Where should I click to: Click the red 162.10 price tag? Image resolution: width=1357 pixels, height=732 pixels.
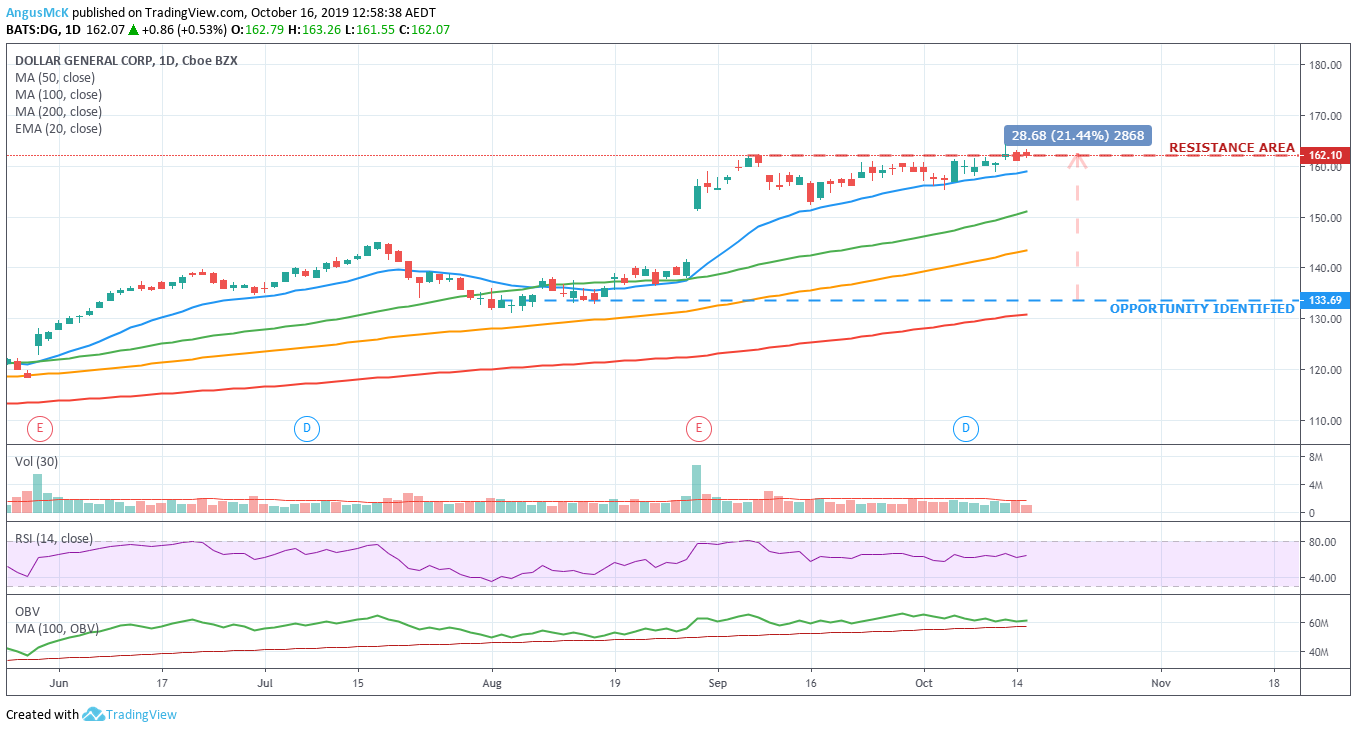tap(1325, 155)
